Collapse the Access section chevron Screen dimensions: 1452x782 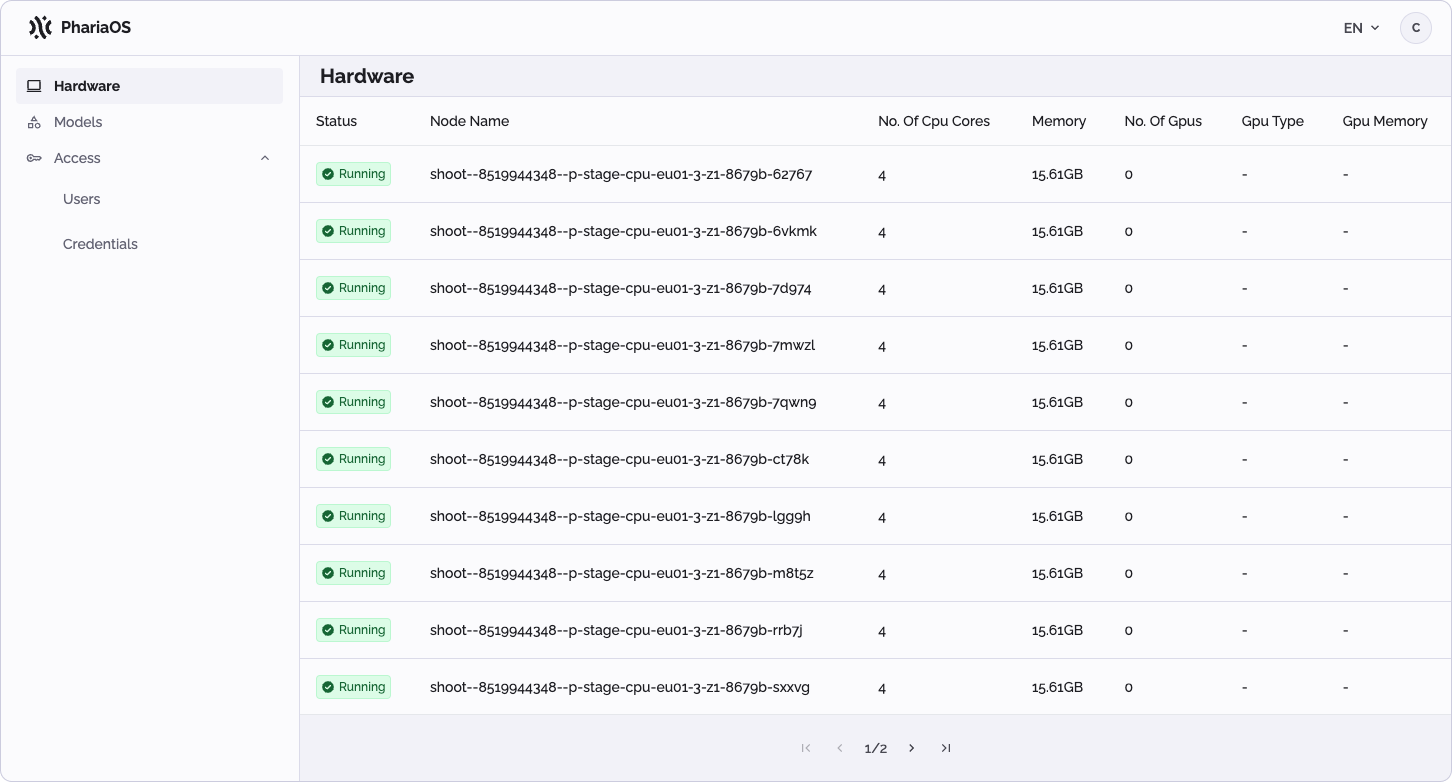pos(265,158)
